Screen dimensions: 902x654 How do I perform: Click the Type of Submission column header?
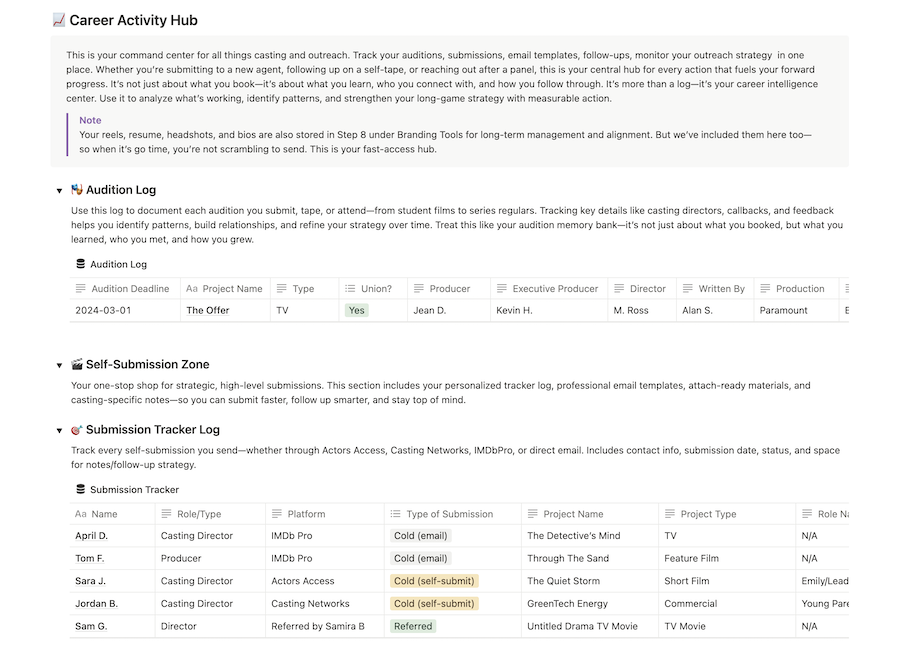449,514
